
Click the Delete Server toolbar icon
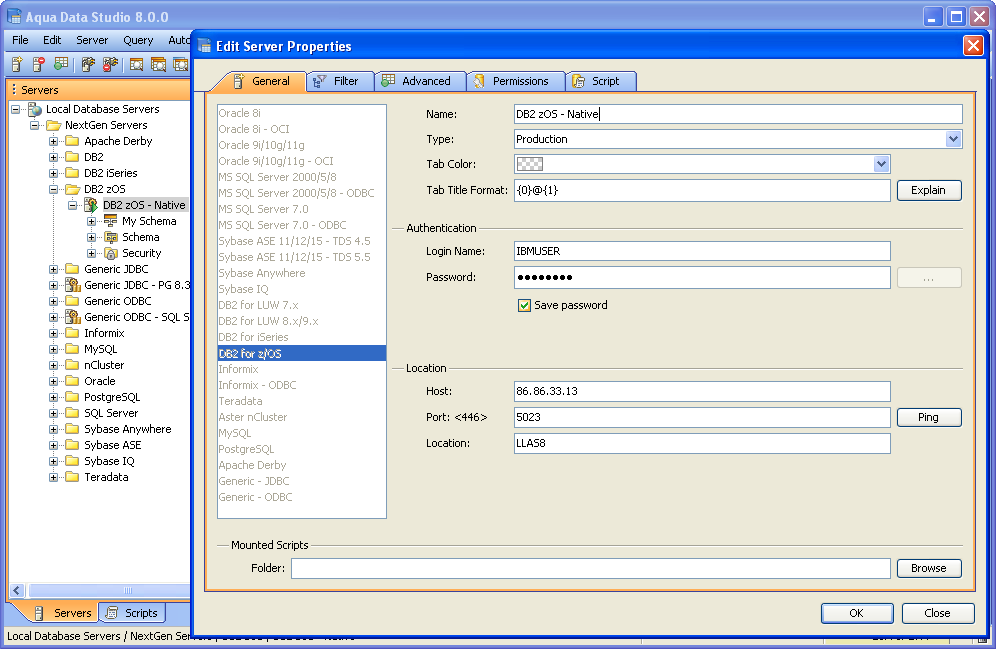pos(39,64)
